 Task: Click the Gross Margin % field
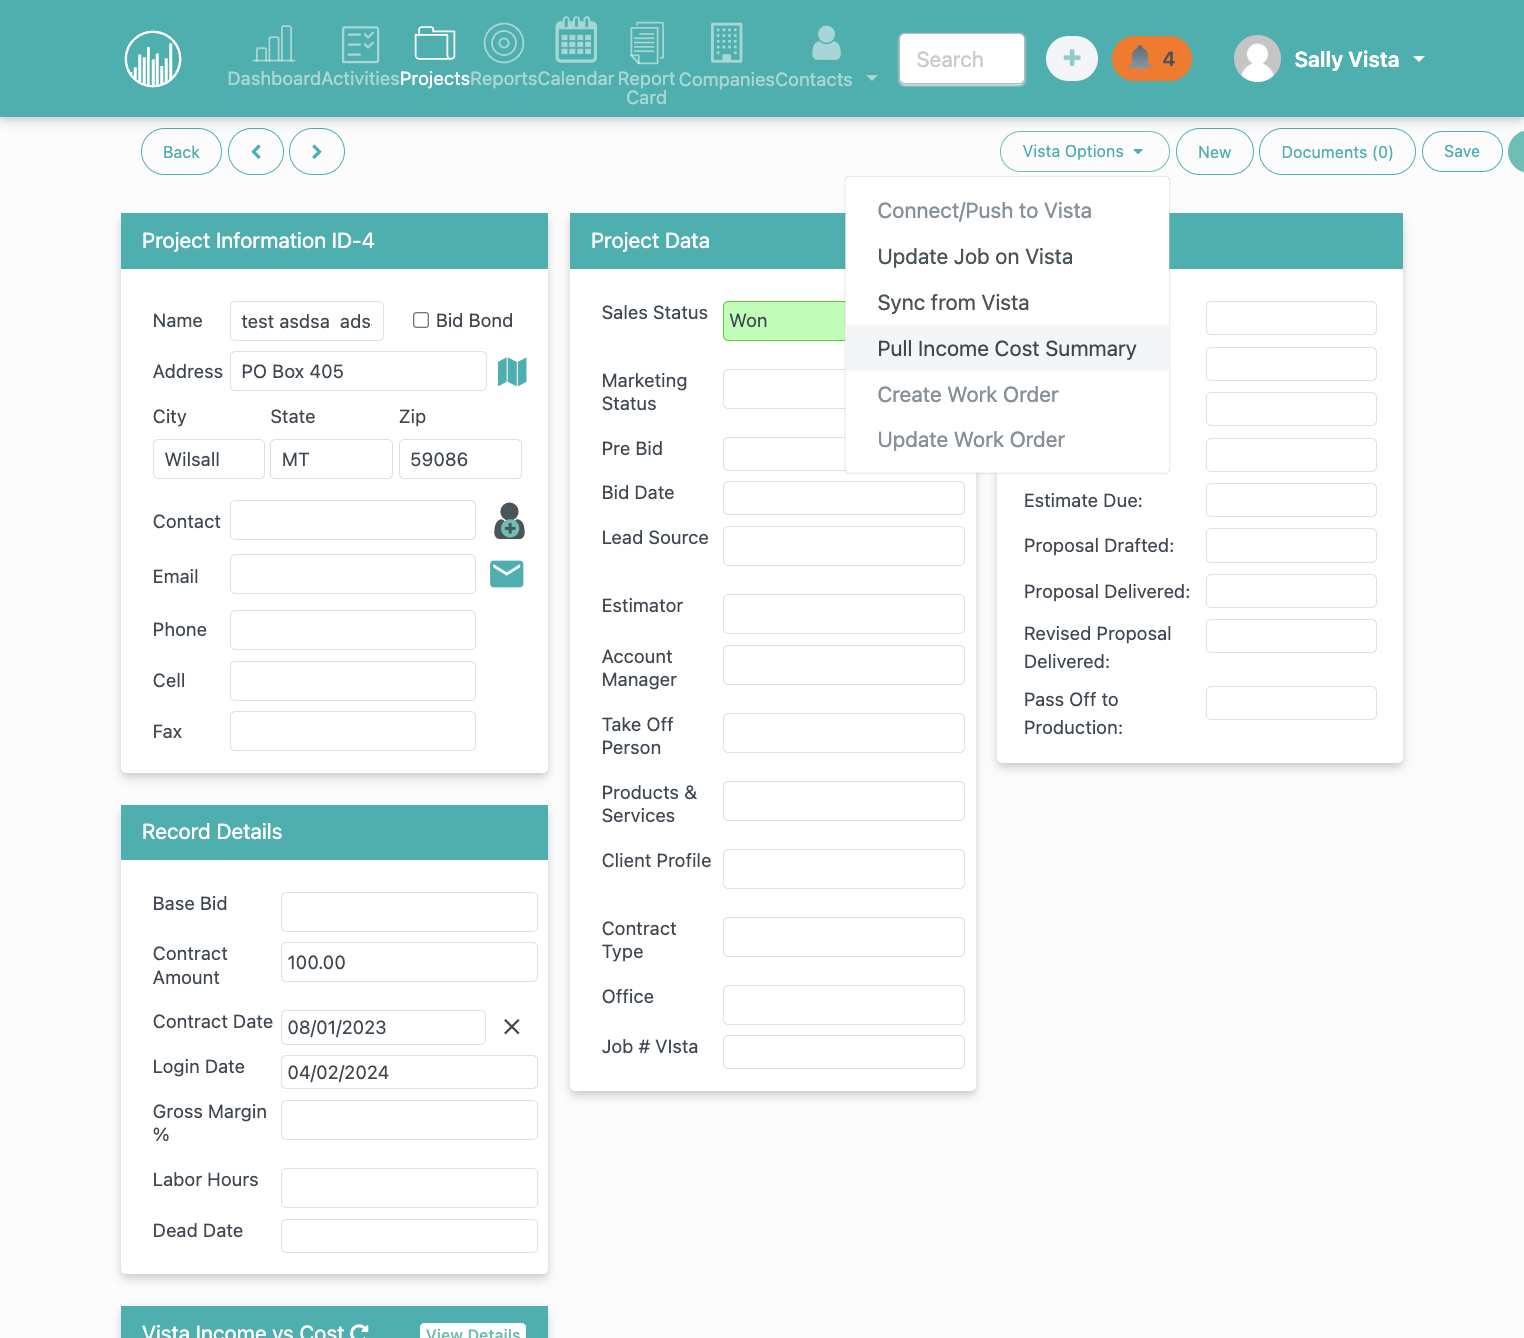point(409,1120)
